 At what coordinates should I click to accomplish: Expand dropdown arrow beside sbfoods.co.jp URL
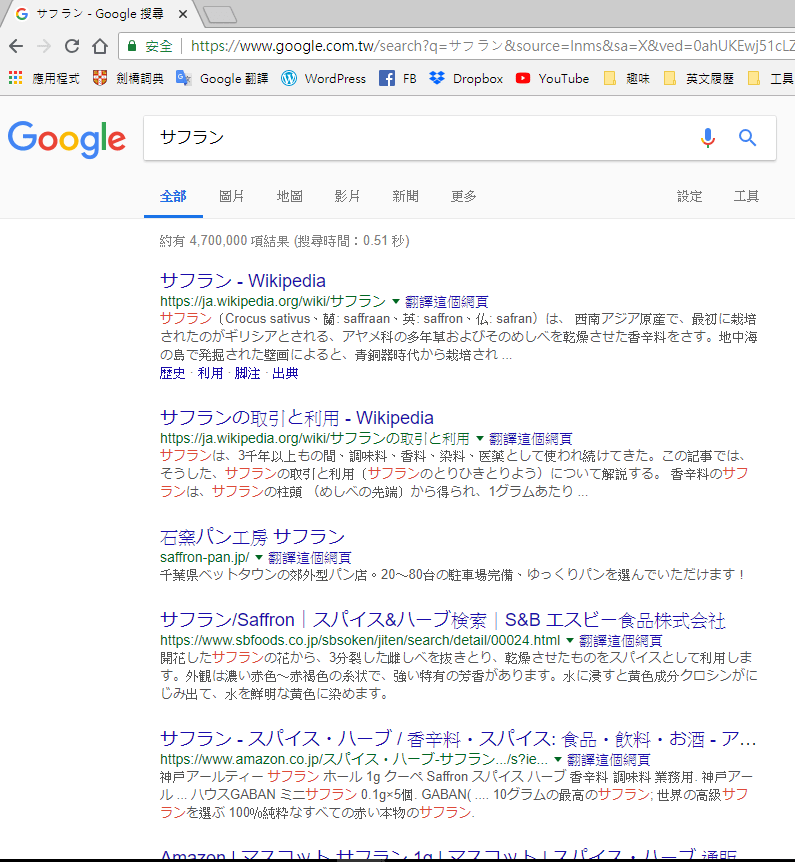tap(570, 640)
